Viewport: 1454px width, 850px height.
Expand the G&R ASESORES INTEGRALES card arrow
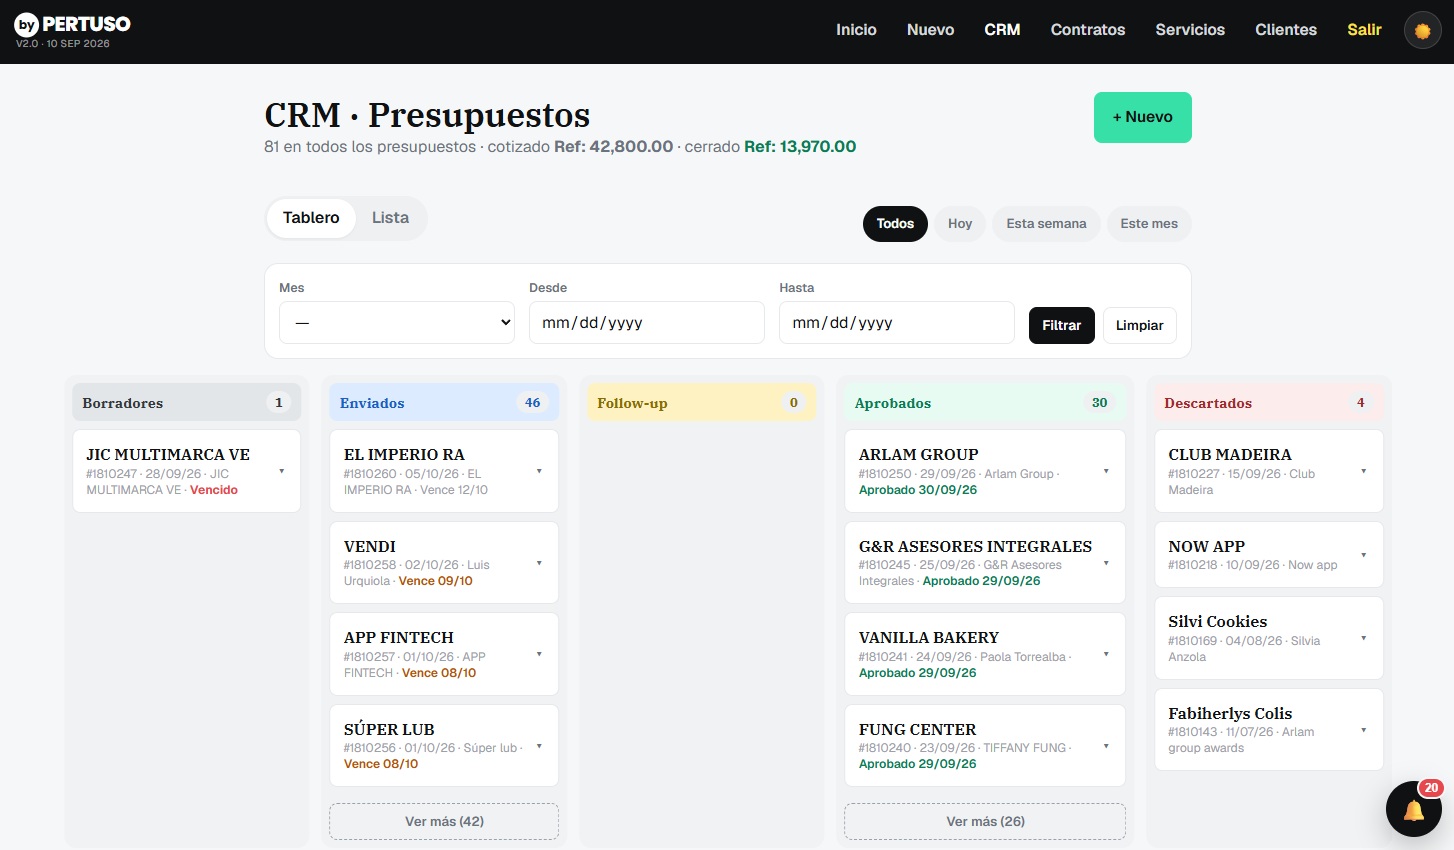(1106, 563)
